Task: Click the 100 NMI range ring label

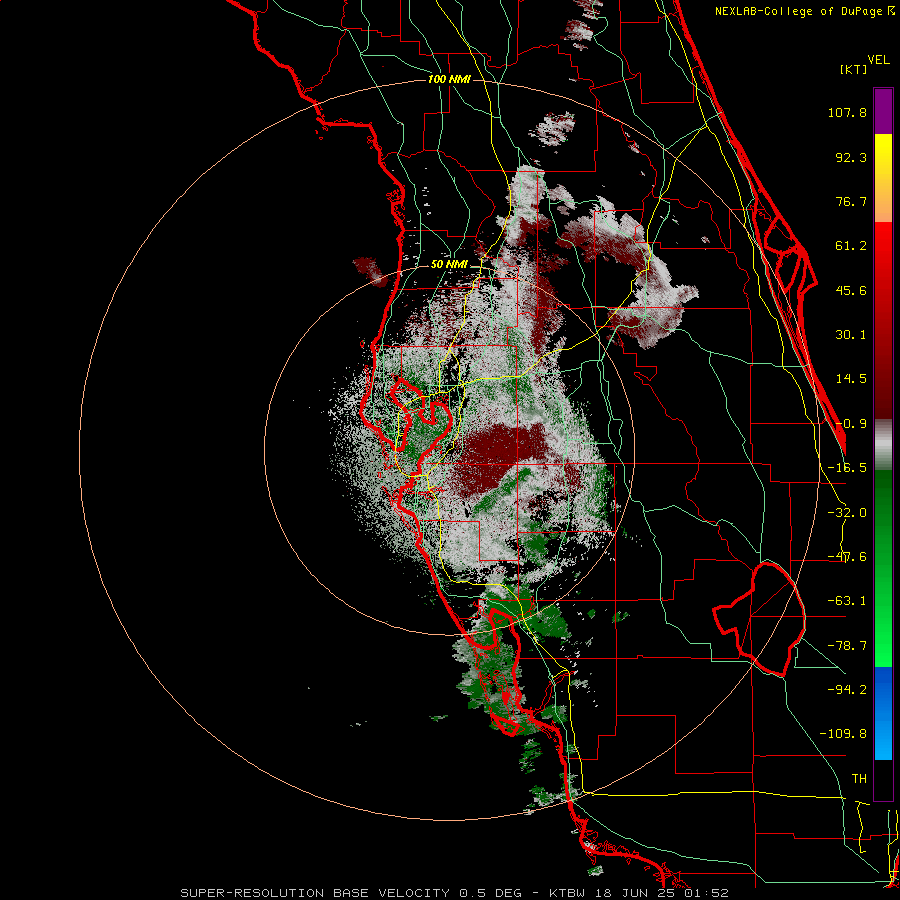Action: [x=449, y=79]
